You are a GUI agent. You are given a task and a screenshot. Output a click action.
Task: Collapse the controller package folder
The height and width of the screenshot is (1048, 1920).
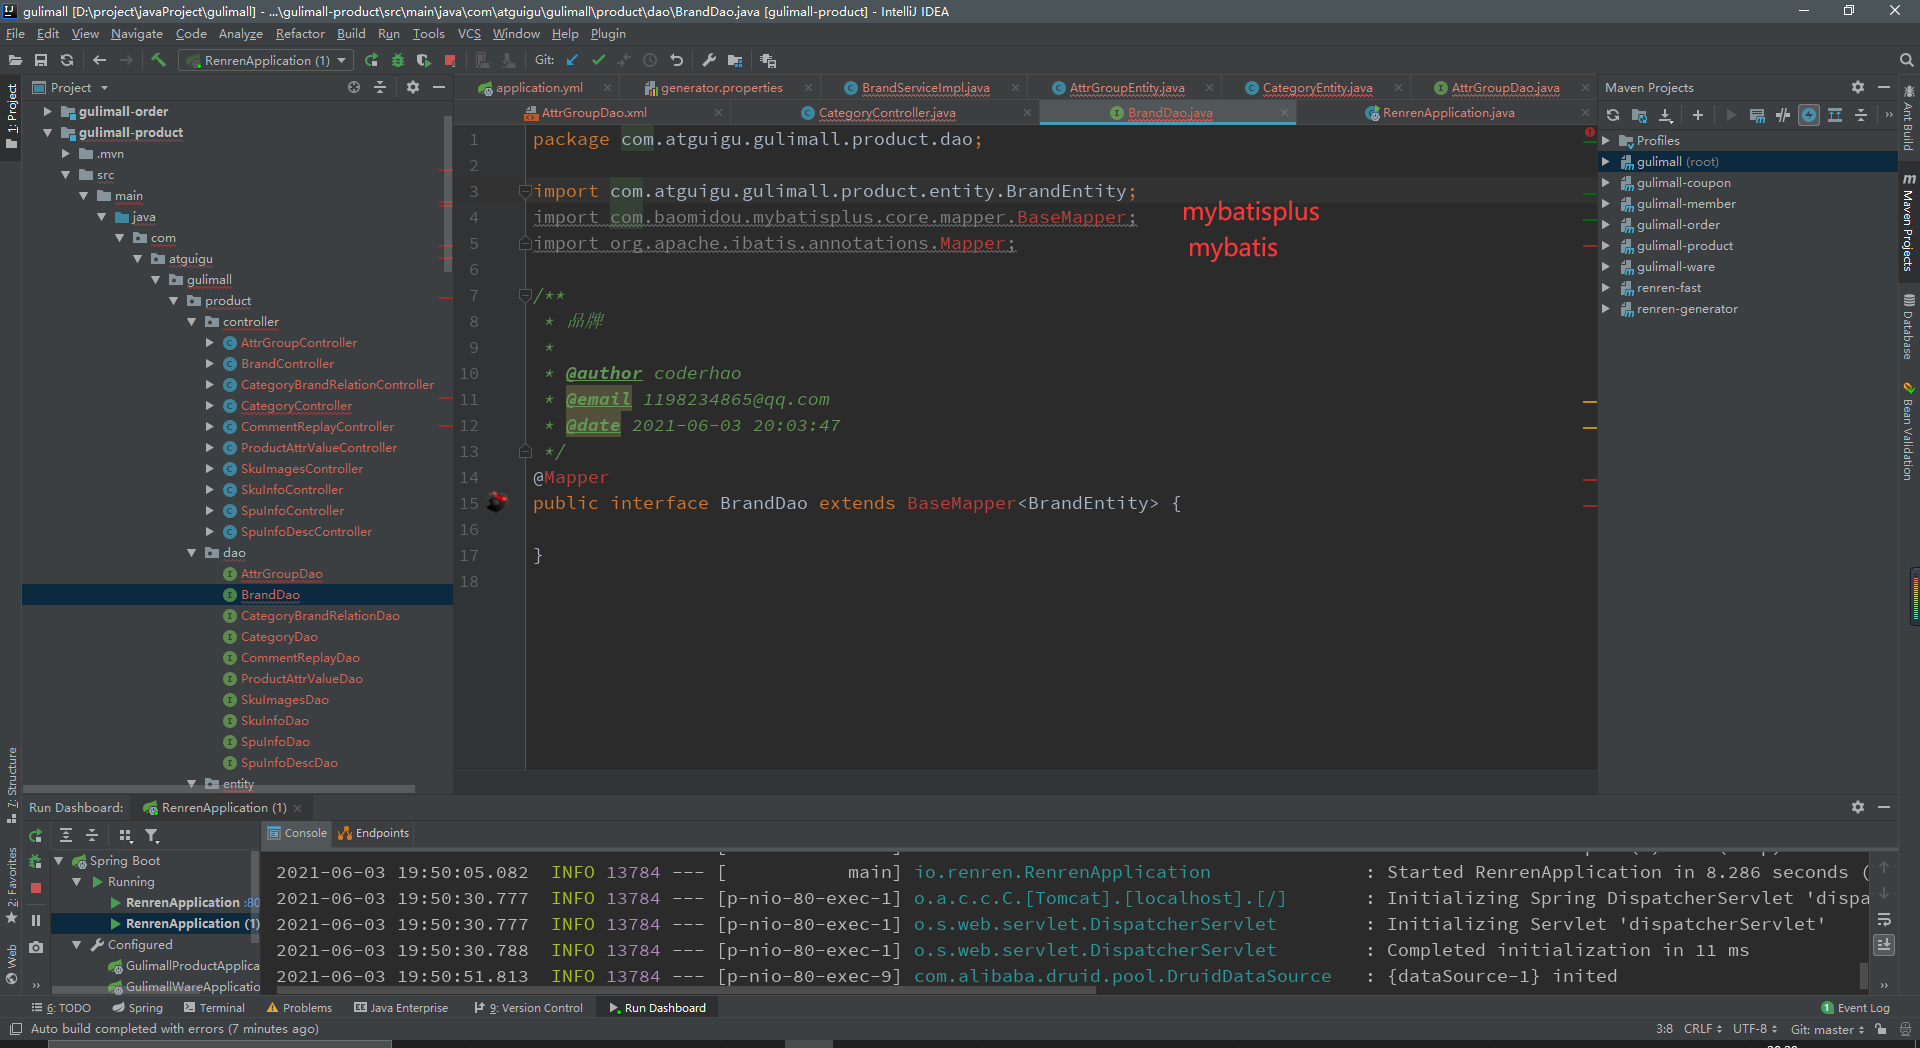click(x=191, y=322)
